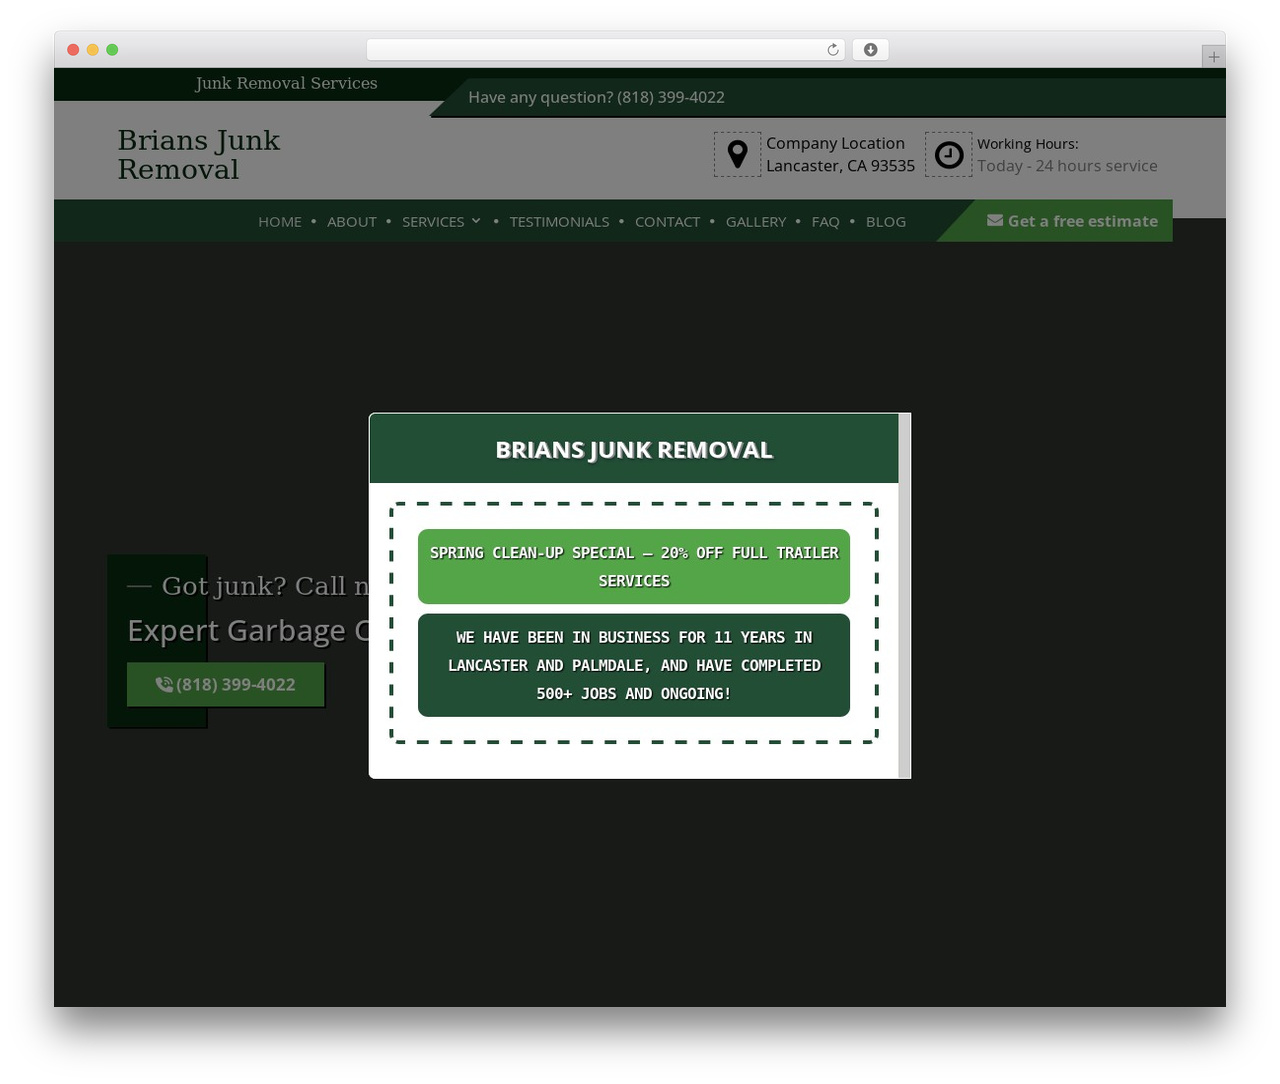Open the FAQ menu item
The height and width of the screenshot is (1084, 1280).
tap(825, 222)
